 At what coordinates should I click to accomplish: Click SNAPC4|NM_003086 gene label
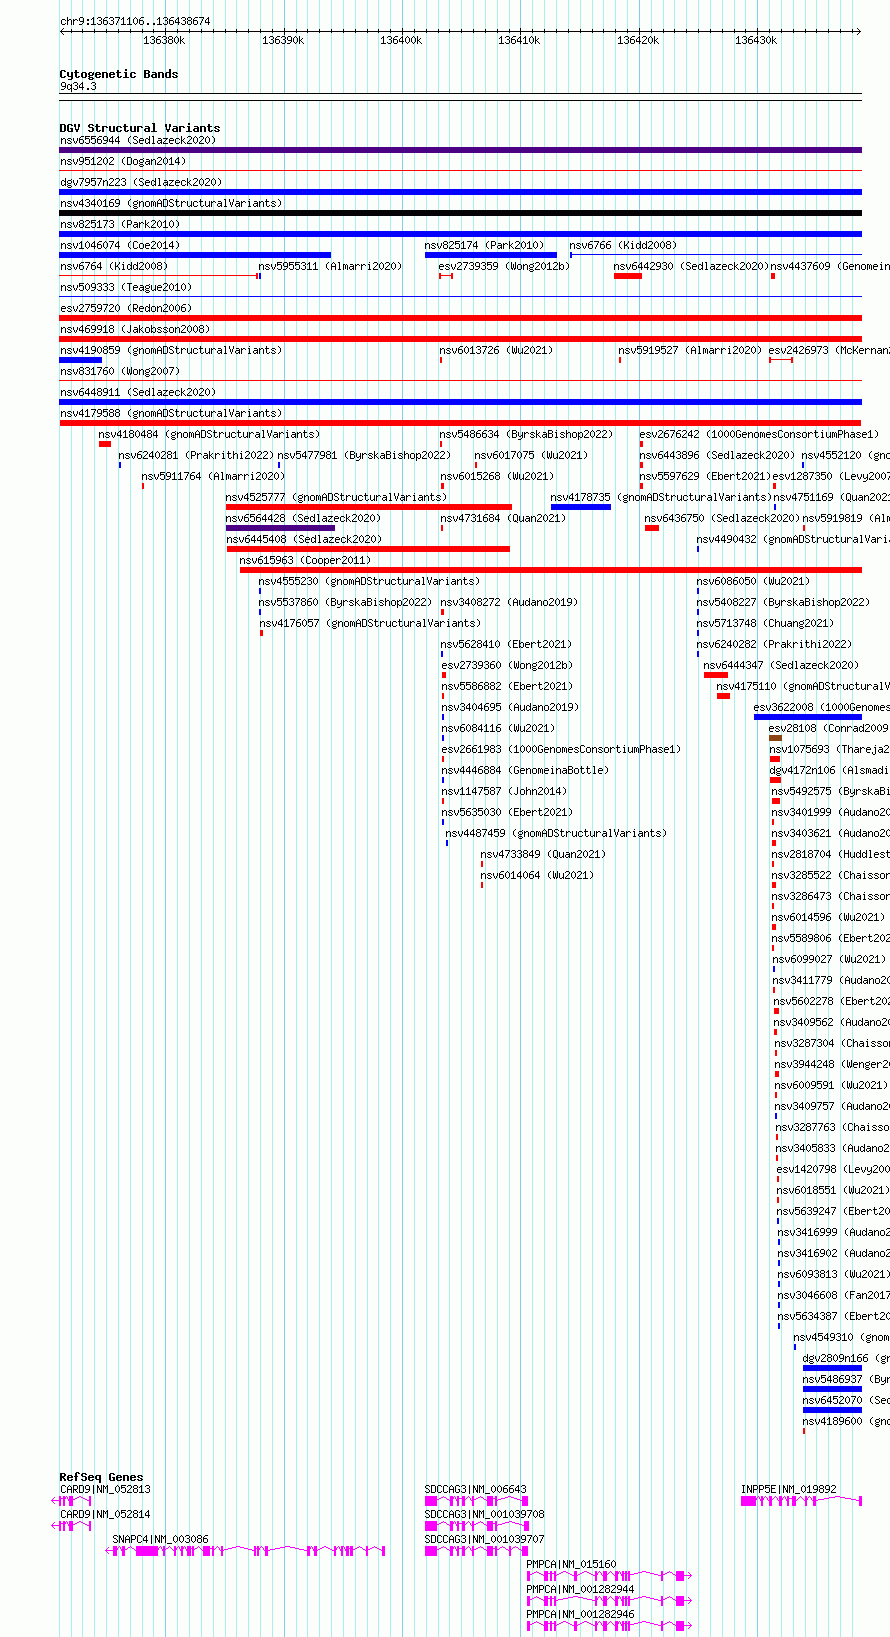(x=160, y=1539)
